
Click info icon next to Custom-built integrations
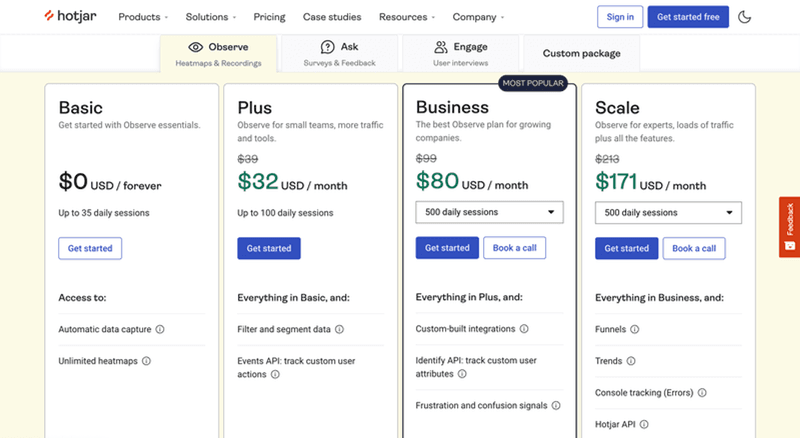coord(524,329)
